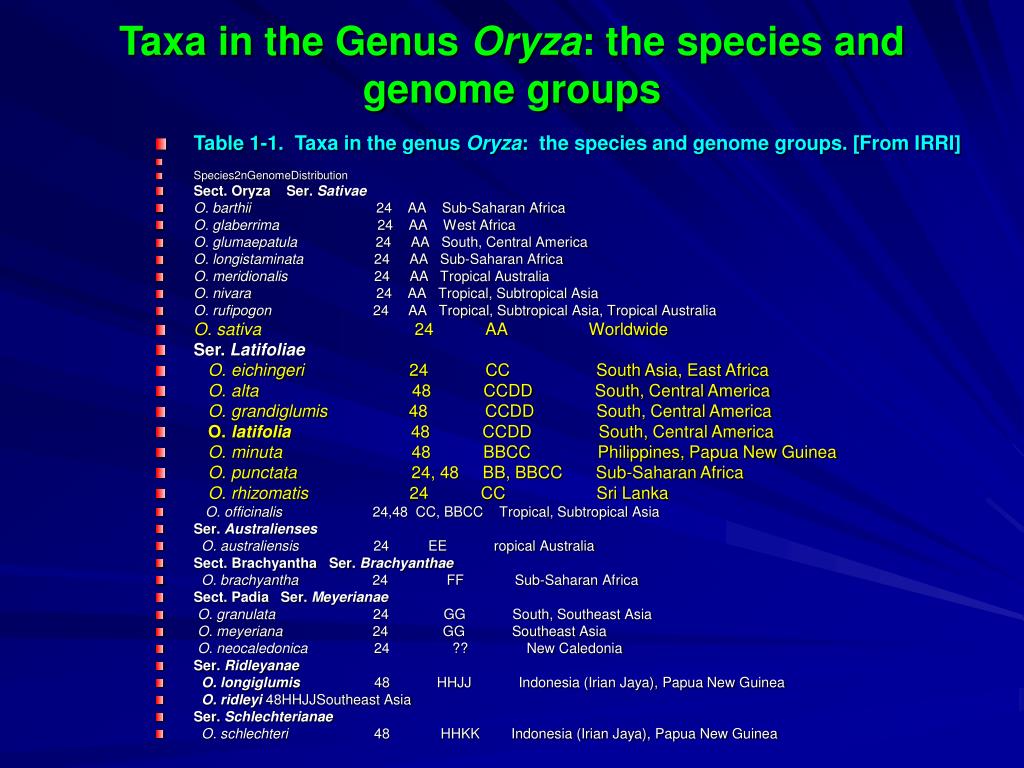
Task: Select 'EE' genome in O. australiensis row
Action: click(x=438, y=546)
